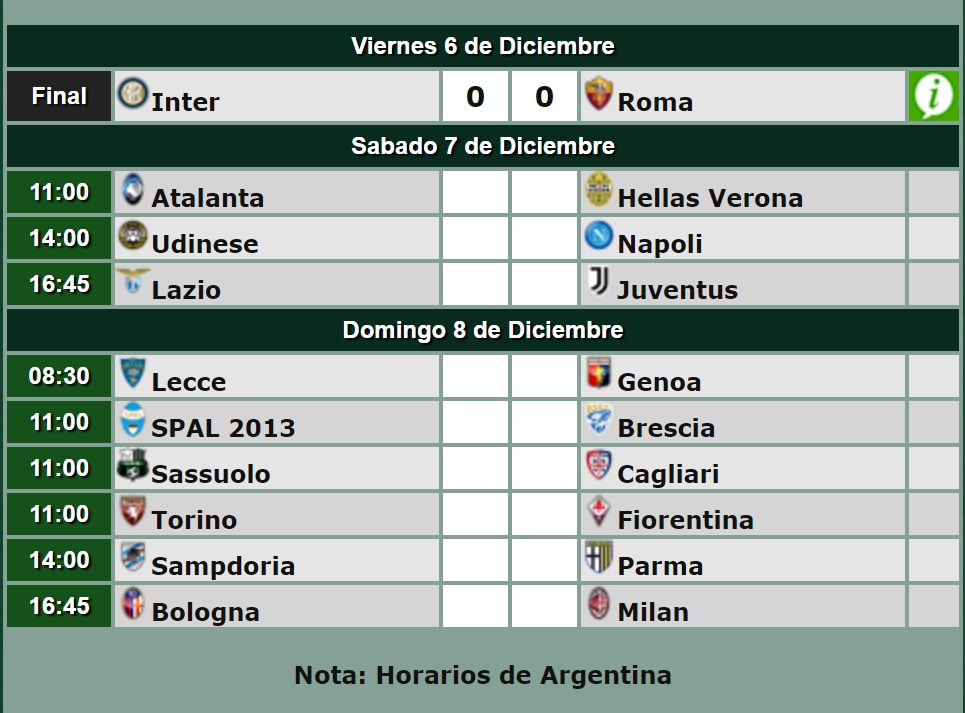This screenshot has height=713, width=965.
Task: Click the Domingo 8 de Diciembre header
Action: (482, 330)
